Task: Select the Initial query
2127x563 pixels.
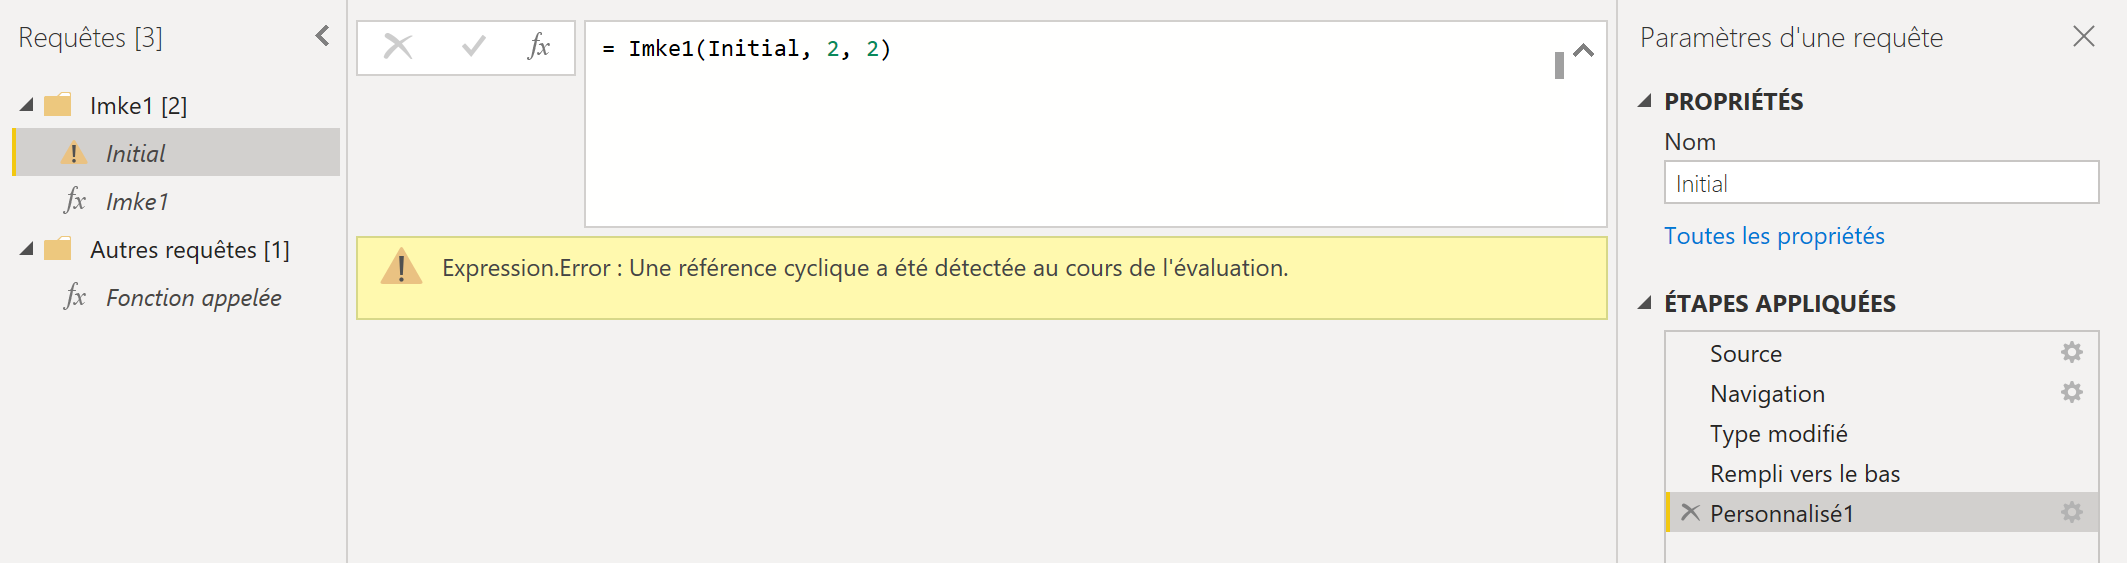Action: pos(176,152)
